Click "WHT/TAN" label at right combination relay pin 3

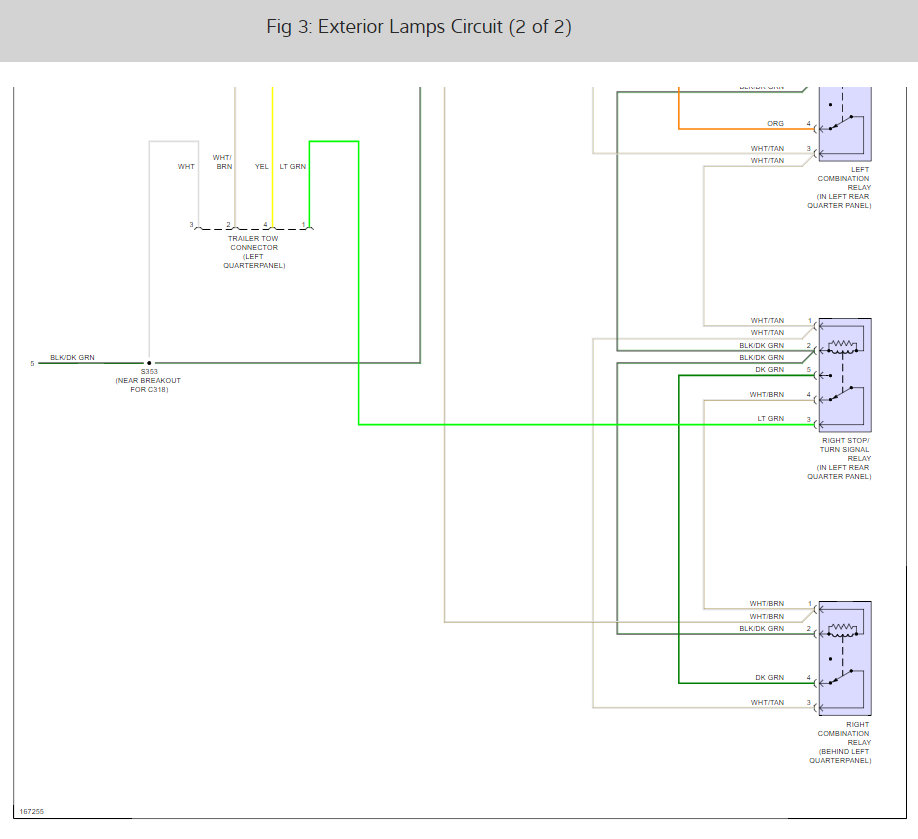pyautogui.click(x=767, y=703)
